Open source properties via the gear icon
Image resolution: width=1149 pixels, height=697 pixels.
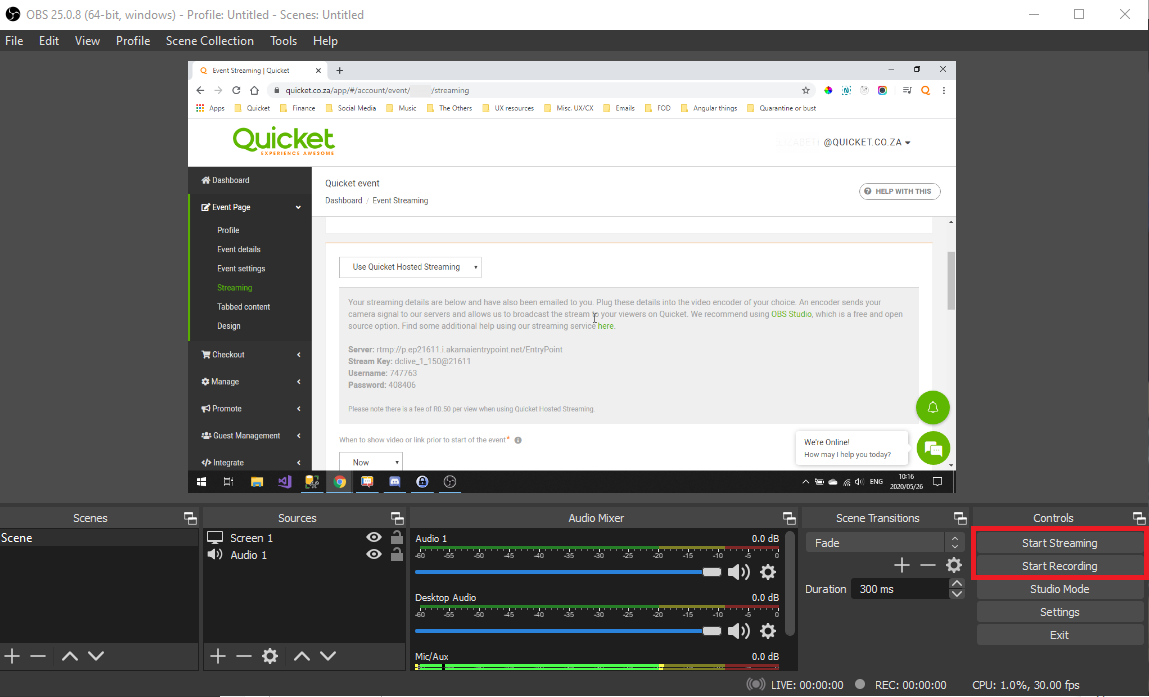coord(268,656)
